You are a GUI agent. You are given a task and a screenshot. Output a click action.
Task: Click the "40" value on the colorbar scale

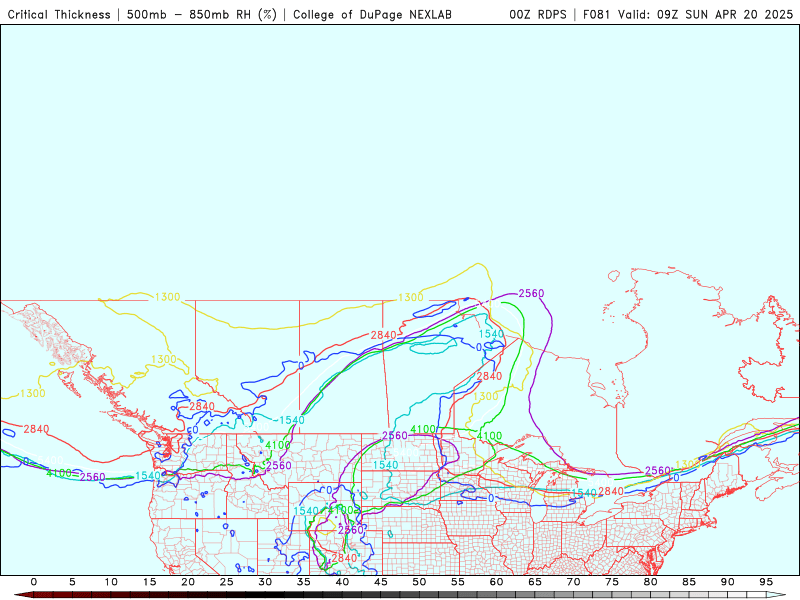[x=342, y=582]
